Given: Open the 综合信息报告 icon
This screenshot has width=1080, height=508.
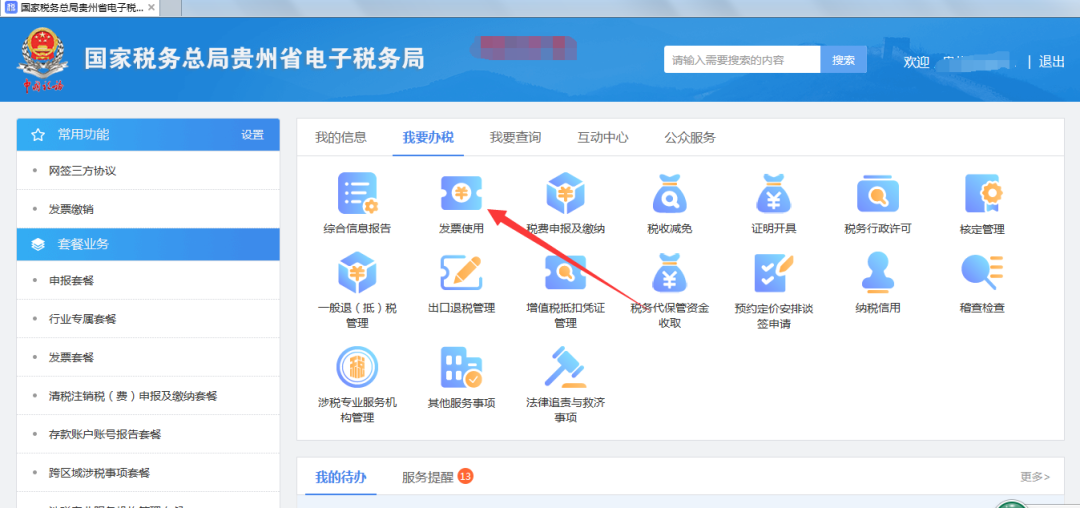Looking at the screenshot, I should click(357, 193).
